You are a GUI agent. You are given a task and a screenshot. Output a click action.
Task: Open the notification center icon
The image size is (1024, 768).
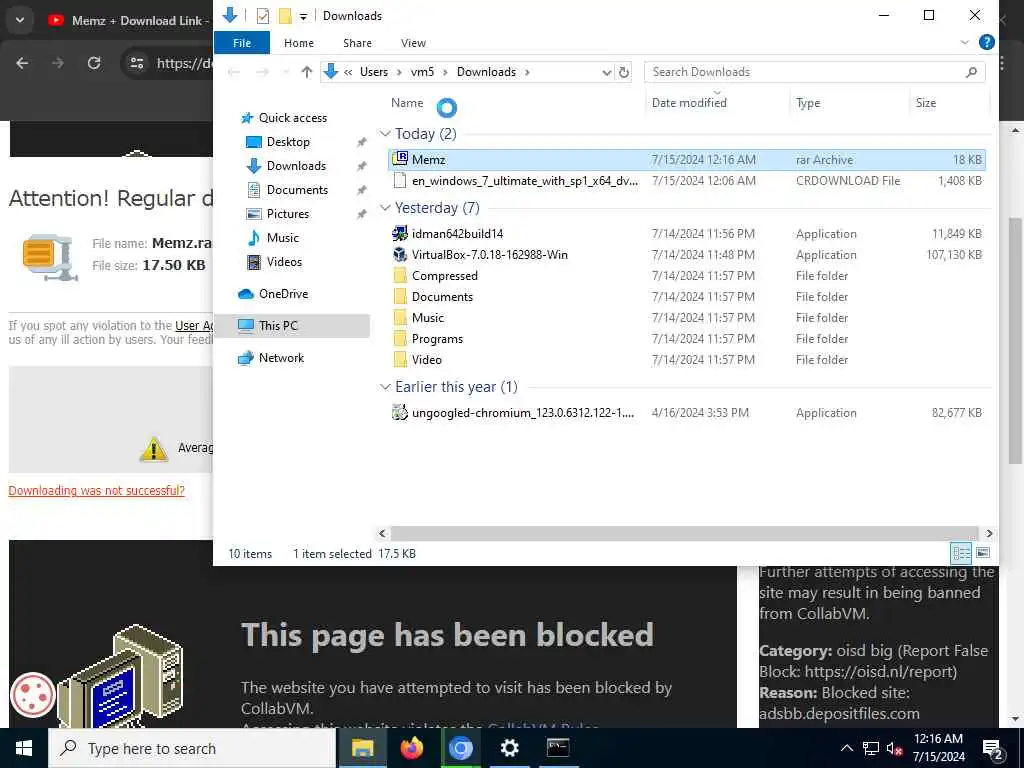tap(992, 748)
